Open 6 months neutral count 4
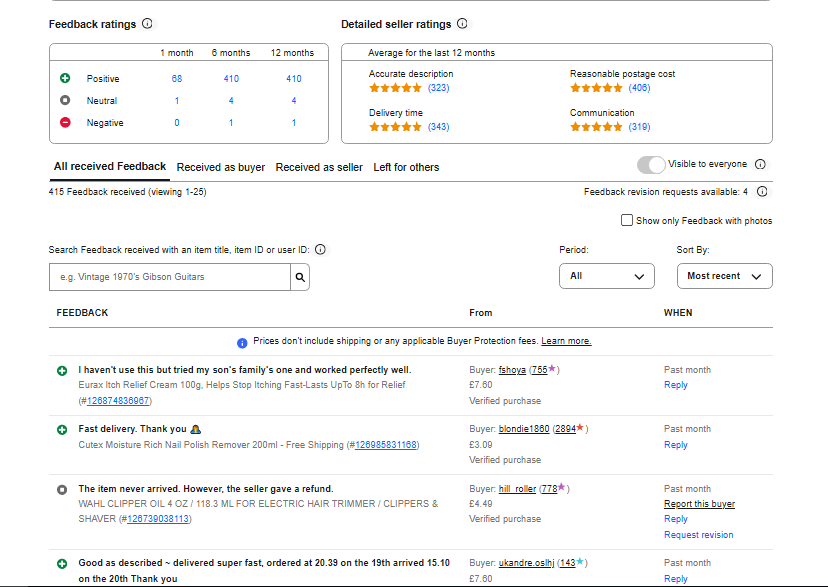This screenshot has width=828, height=587. 231,101
